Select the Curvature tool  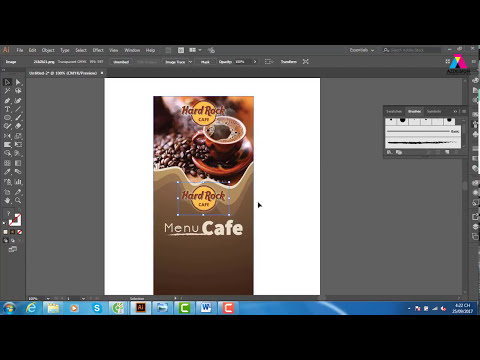(18, 100)
